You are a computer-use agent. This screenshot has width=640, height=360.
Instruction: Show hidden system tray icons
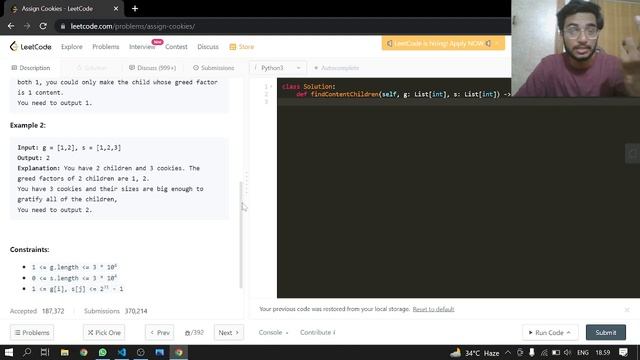pos(508,352)
